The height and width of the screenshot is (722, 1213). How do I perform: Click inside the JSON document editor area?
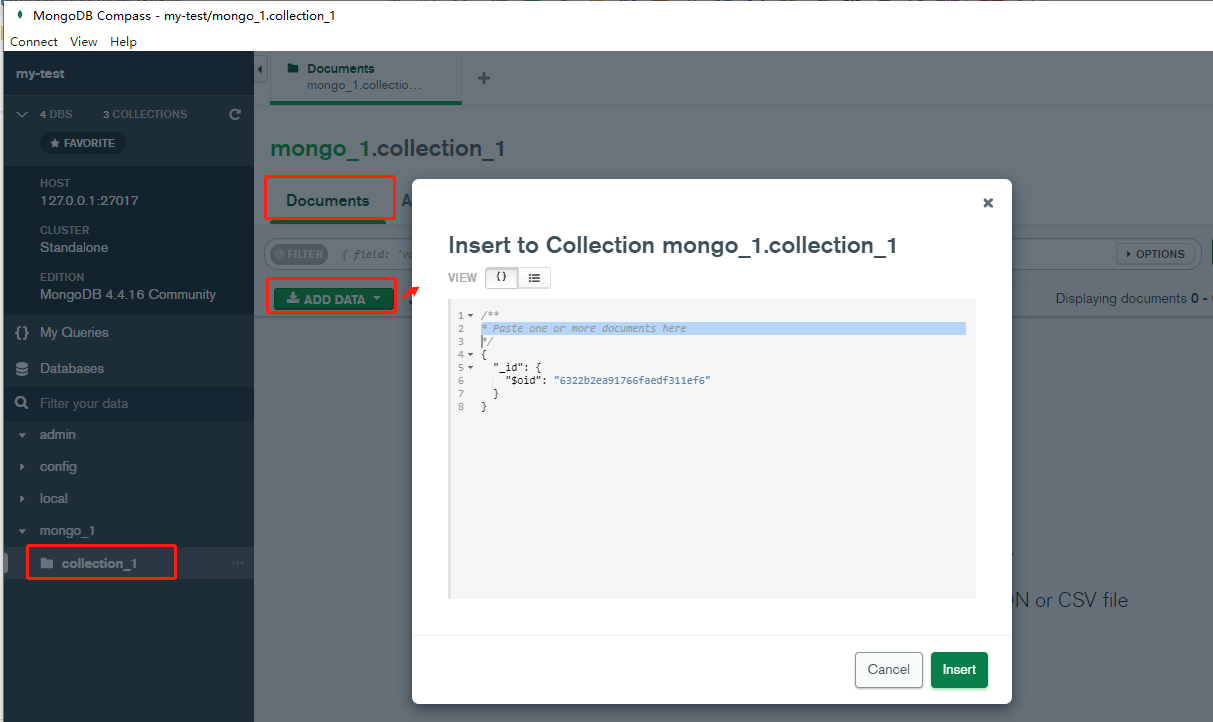(713, 448)
